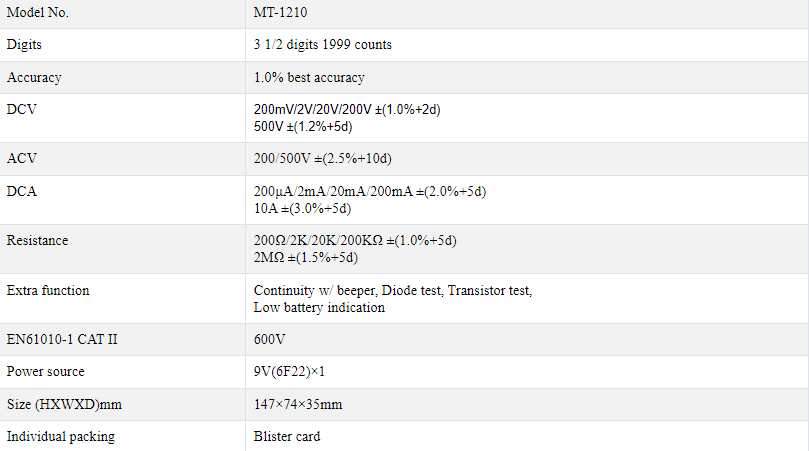This screenshot has height=451, width=809.
Task: Select the 200/500V ±(2.5%+10d) value
Action: pos(322,158)
